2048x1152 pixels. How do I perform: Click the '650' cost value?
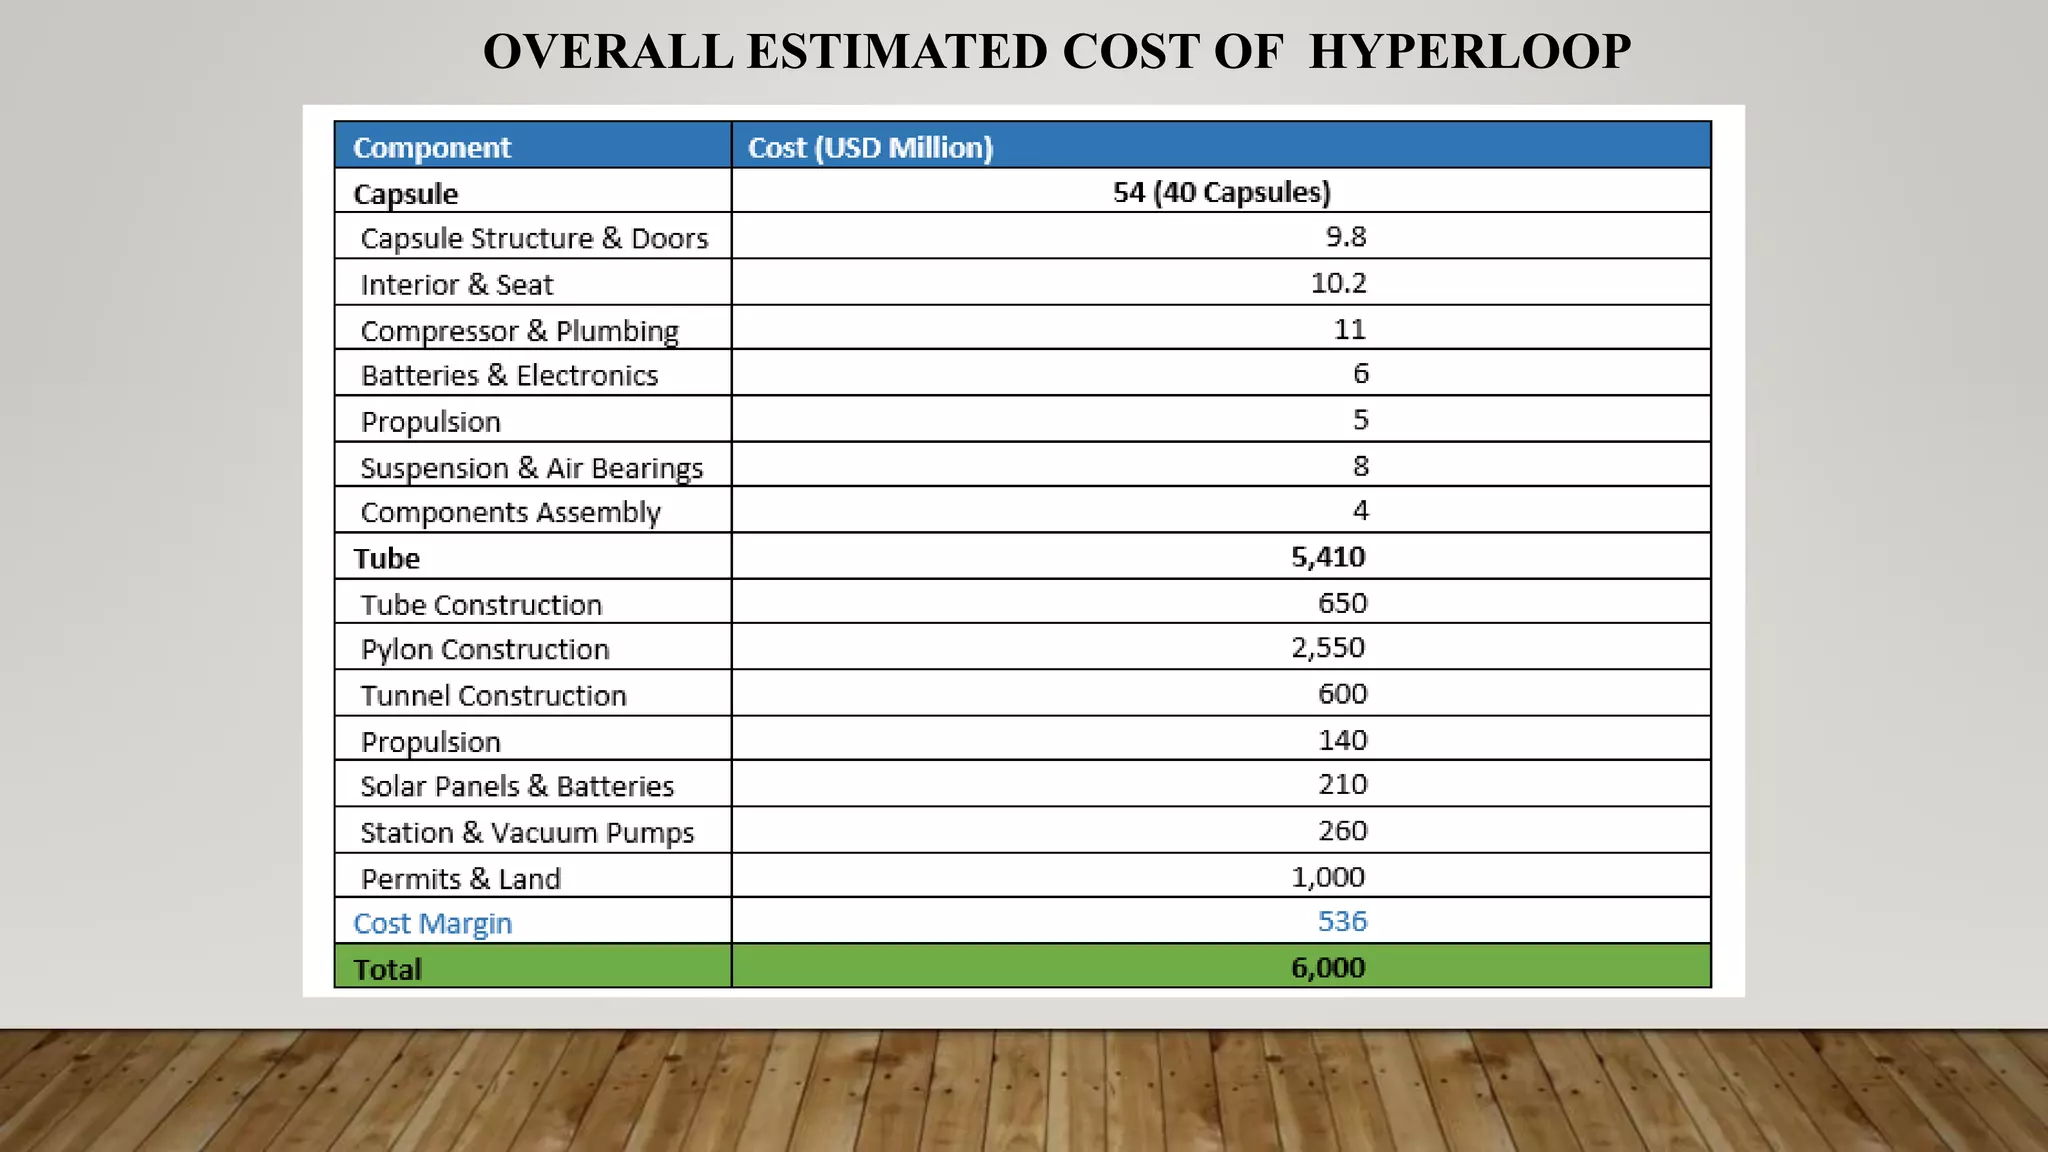(x=1342, y=603)
